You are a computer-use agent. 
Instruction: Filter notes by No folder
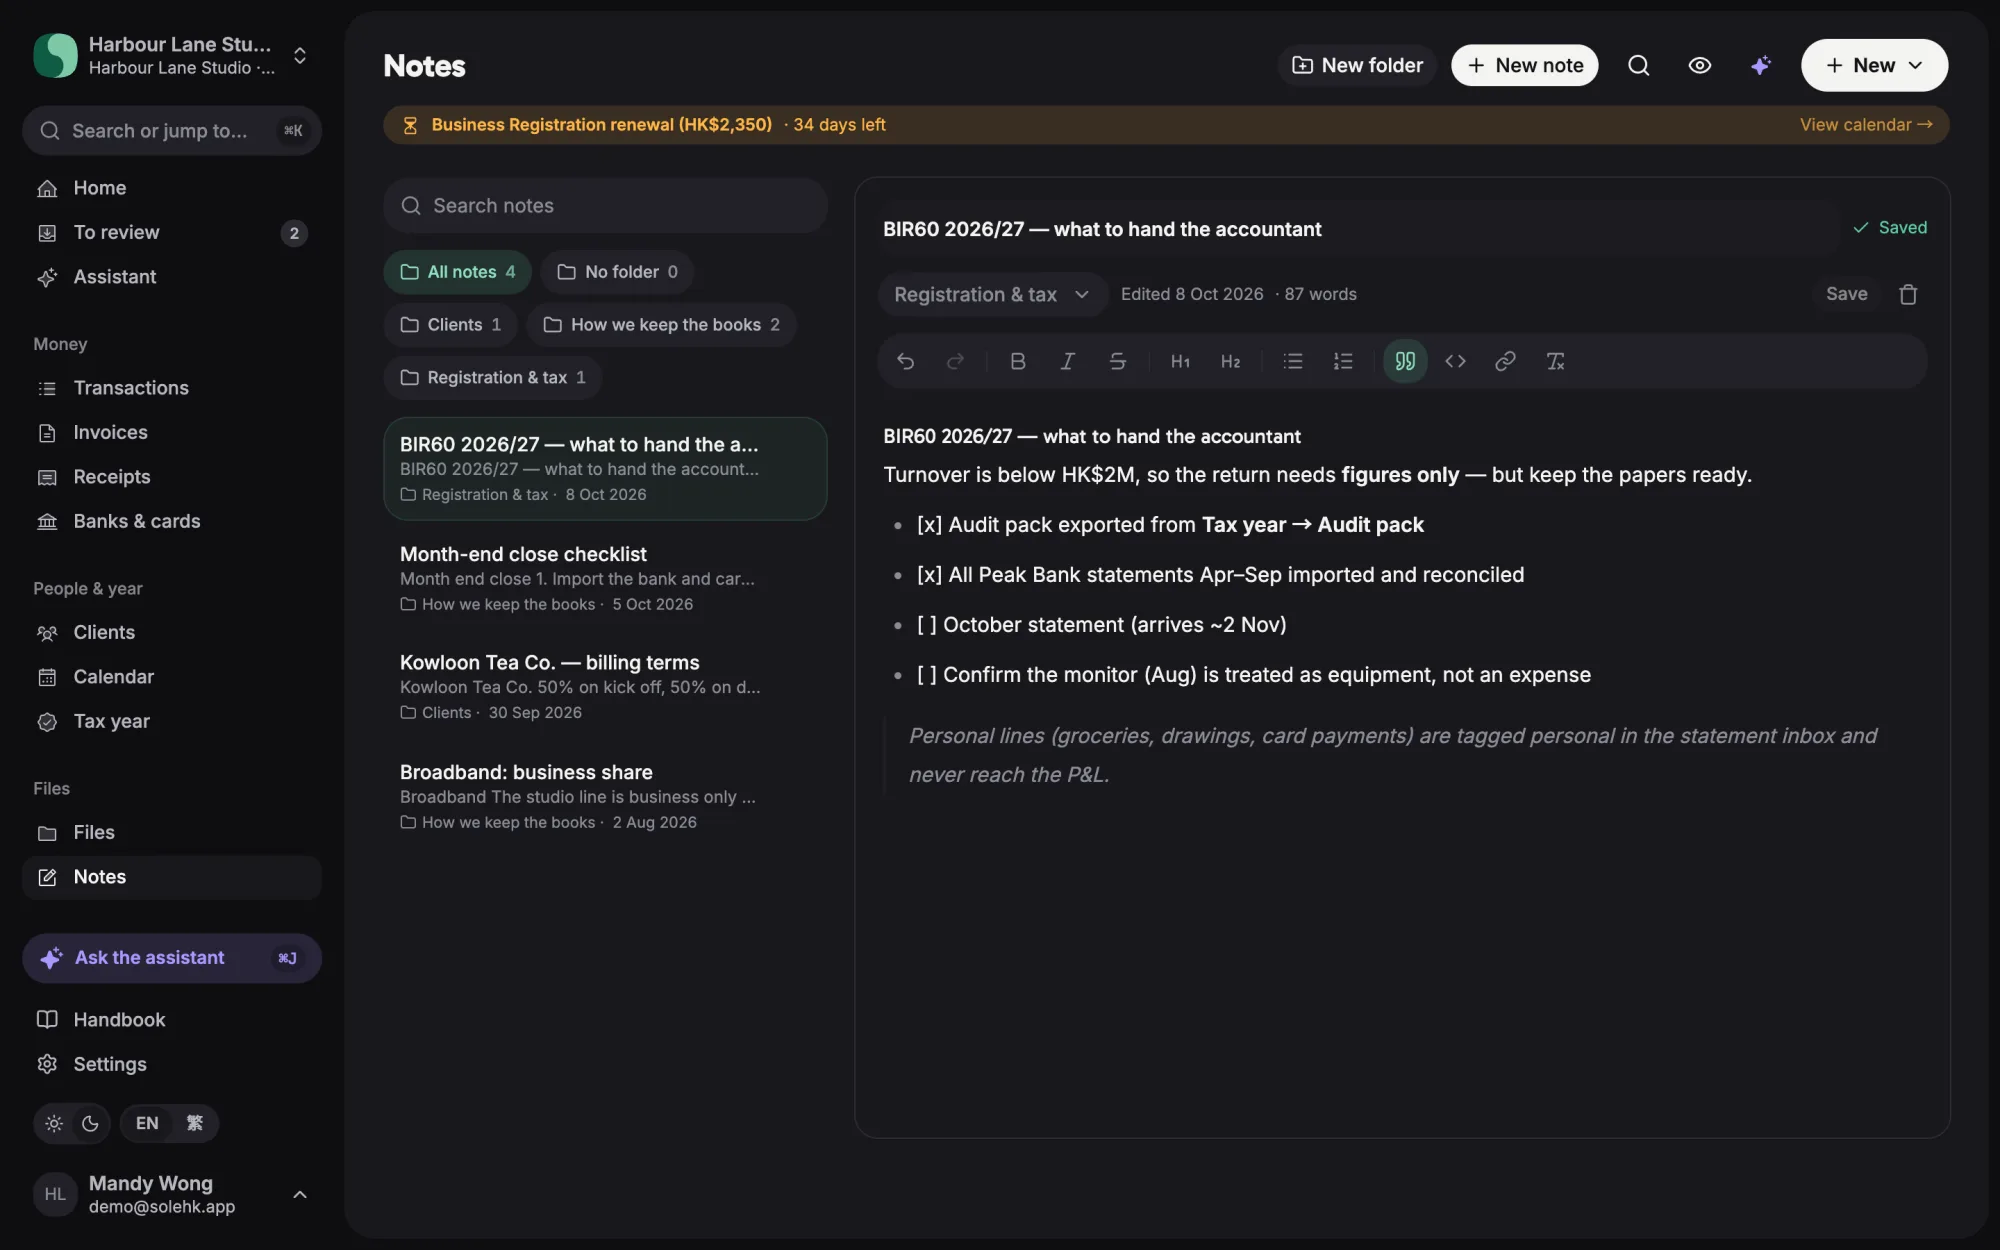click(x=617, y=272)
